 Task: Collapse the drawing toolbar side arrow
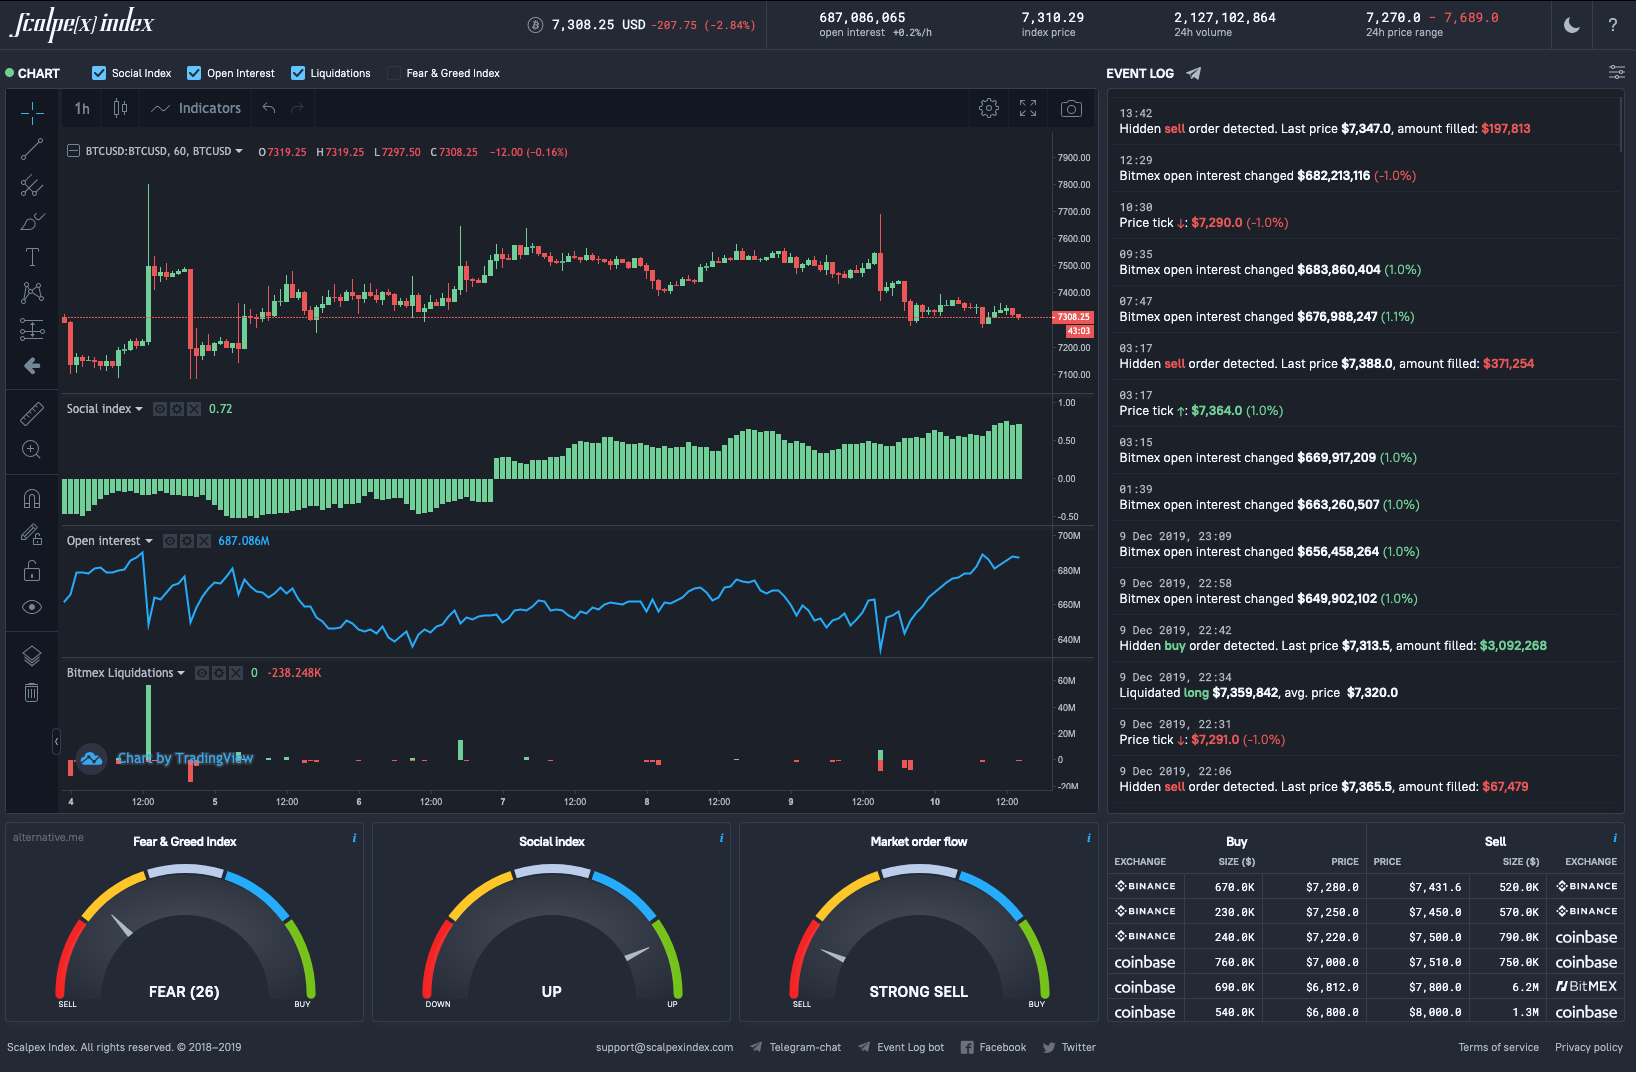point(56,741)
